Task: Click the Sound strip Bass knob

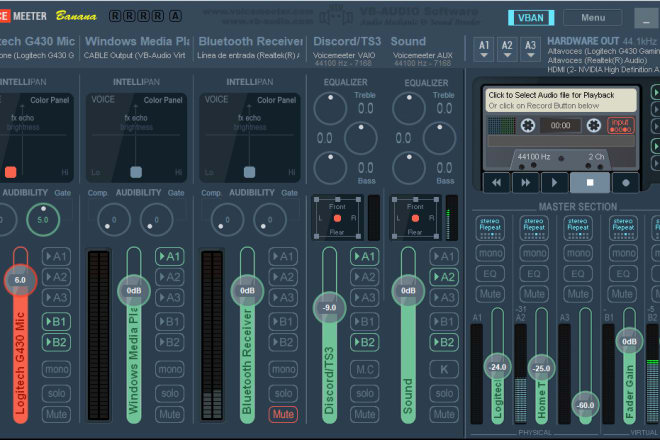Action: pyautogui.click(x=409, y=168)
